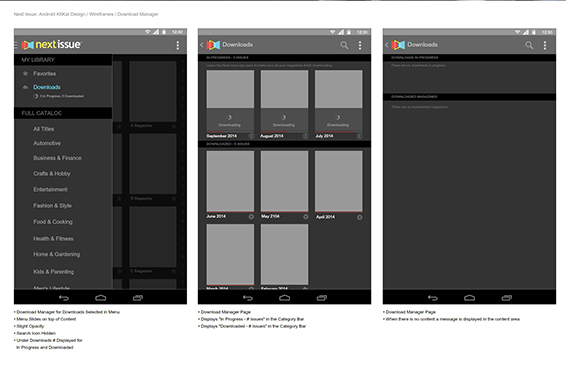Viewport: 566px width, 375px height.
Task: Tap recent apps button on left phone screen
Action: pyautogui.click(x=138, y=298)
